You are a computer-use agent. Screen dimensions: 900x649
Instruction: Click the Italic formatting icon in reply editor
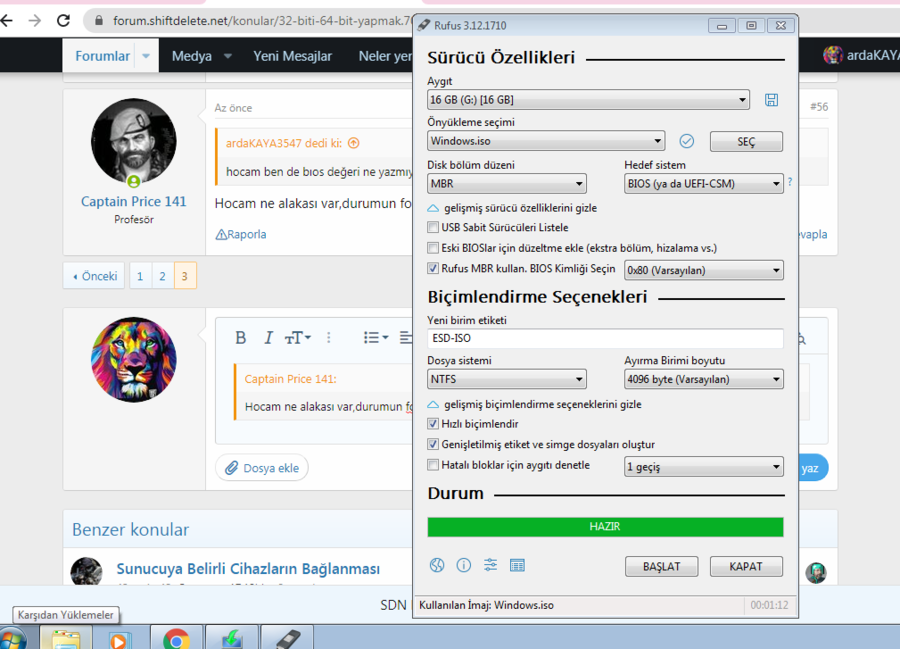268,337
